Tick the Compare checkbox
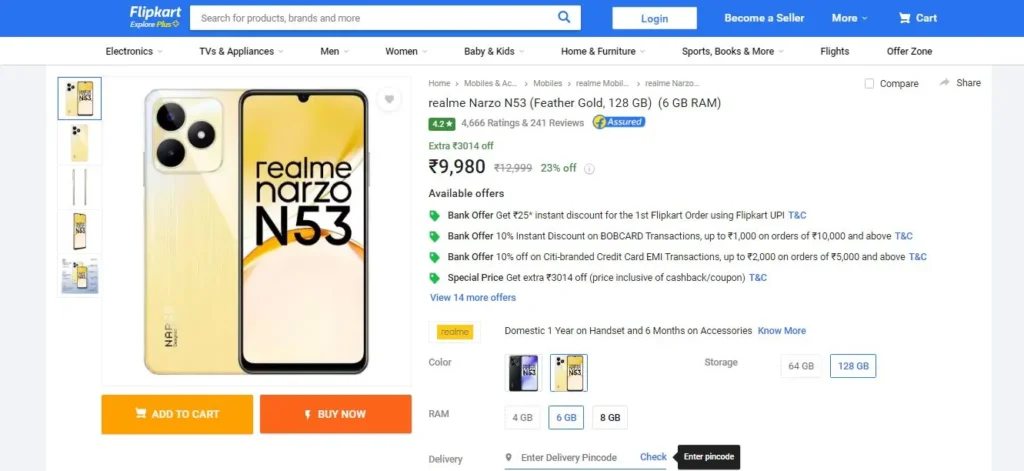1024x471 pixels. pos(869,84)
